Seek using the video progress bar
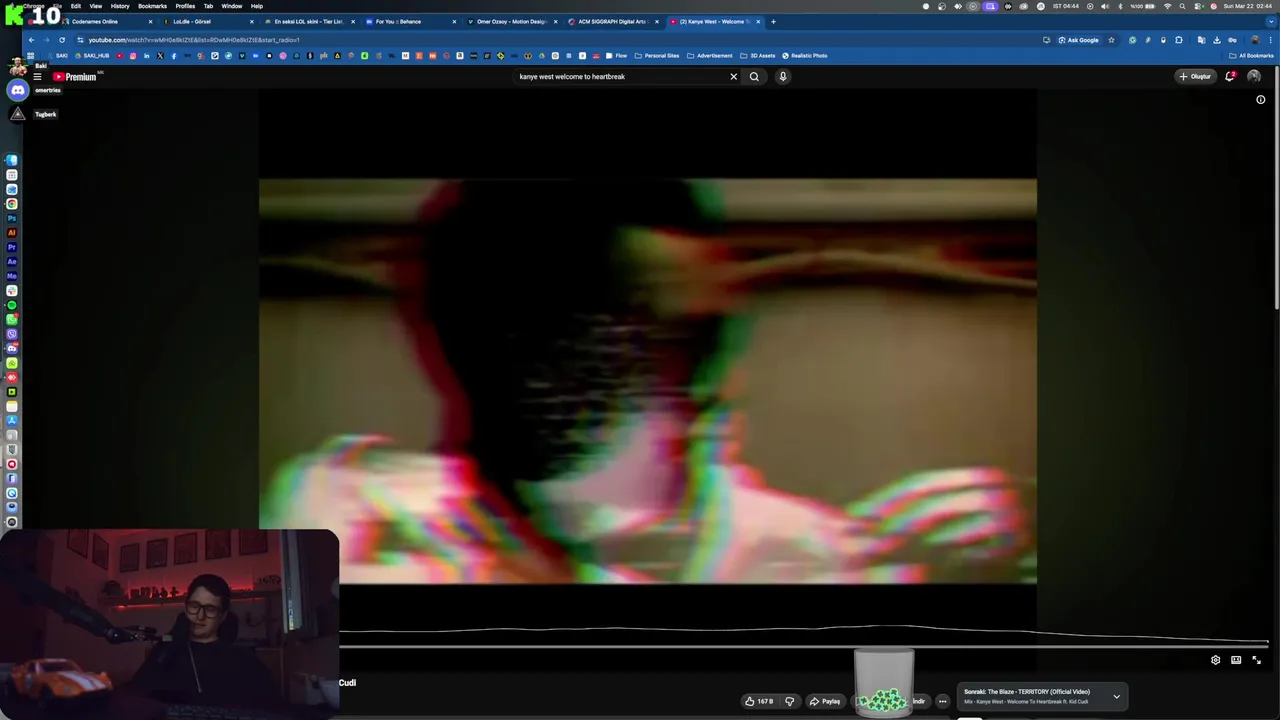Viewport: 1280px width, 720px height. (x=804, y=646)
